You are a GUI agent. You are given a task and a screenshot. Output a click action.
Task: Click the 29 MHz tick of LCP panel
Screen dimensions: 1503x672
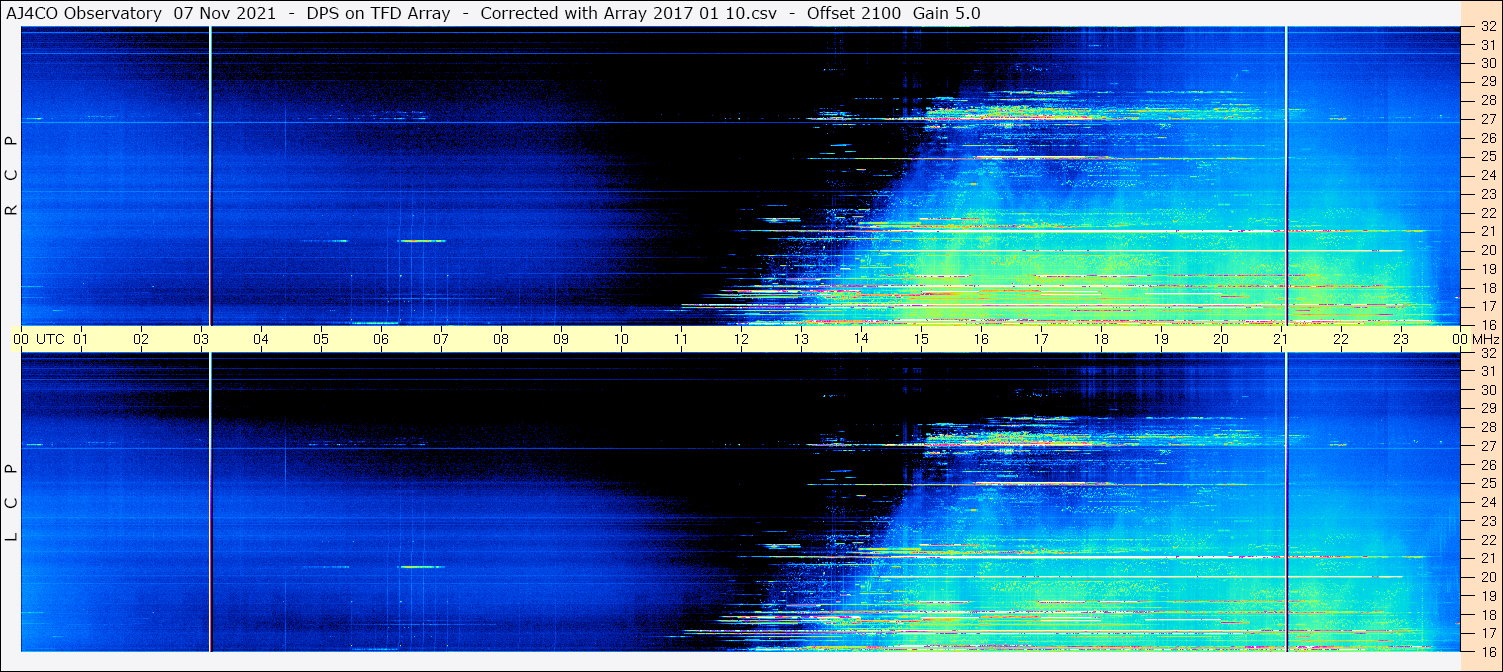1488,409
